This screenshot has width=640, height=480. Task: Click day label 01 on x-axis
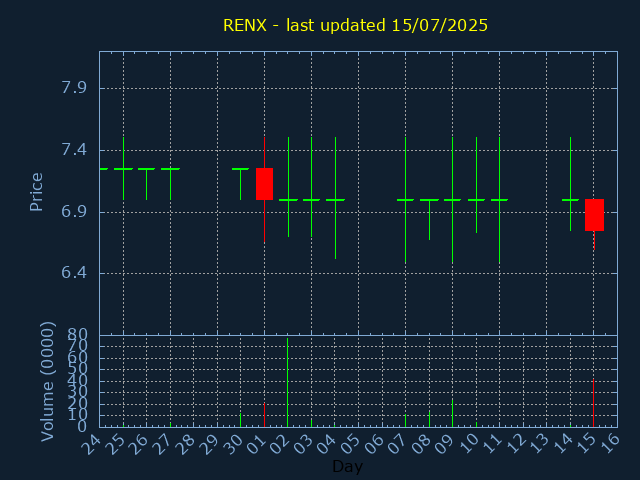click(256, 444)
